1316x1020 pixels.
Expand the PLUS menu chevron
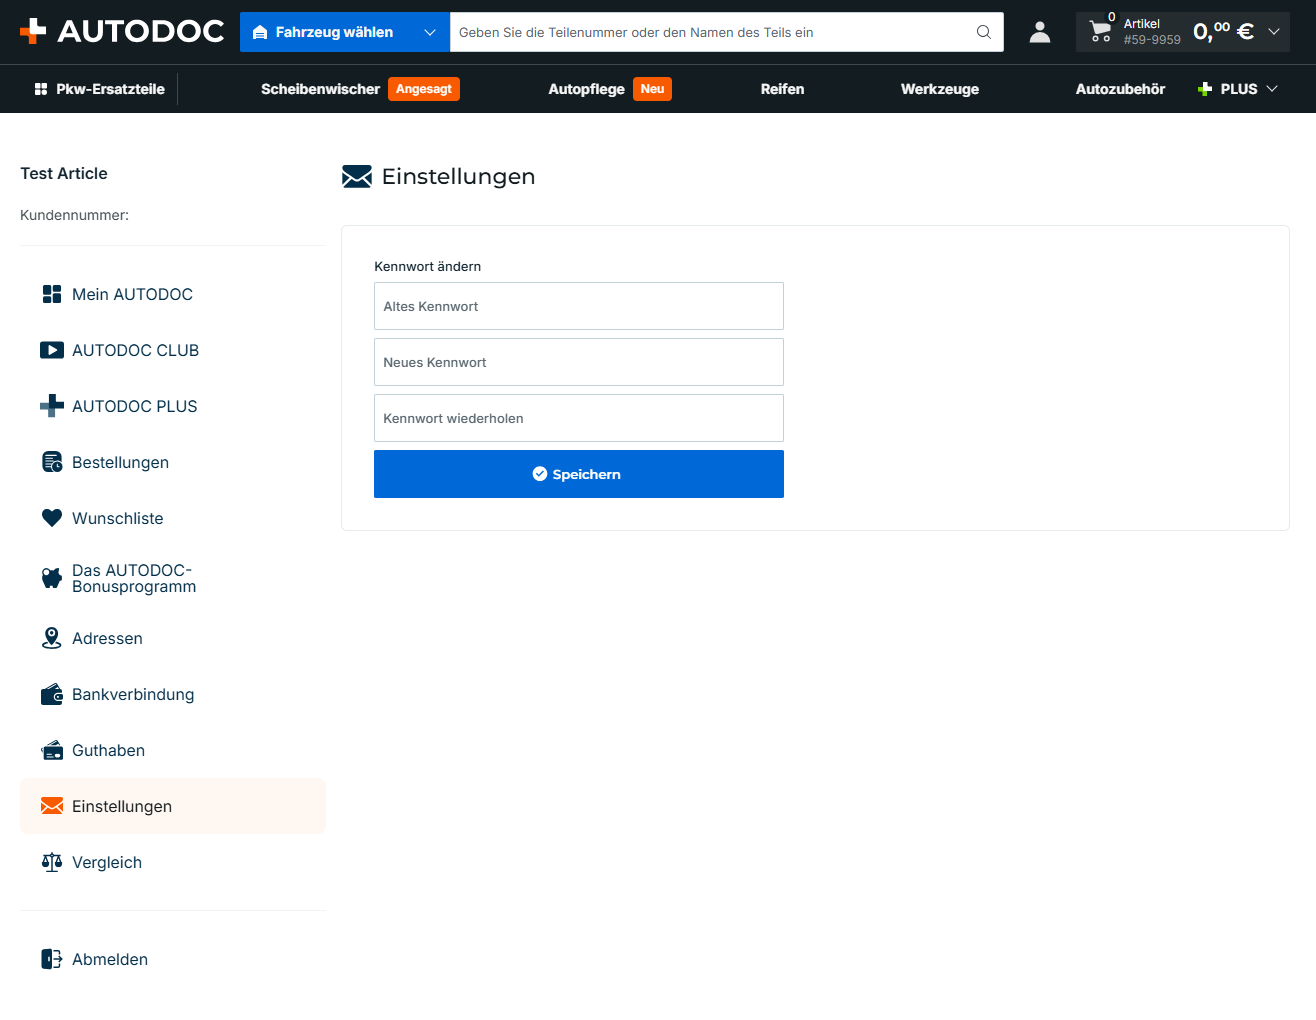(1272, 89)
